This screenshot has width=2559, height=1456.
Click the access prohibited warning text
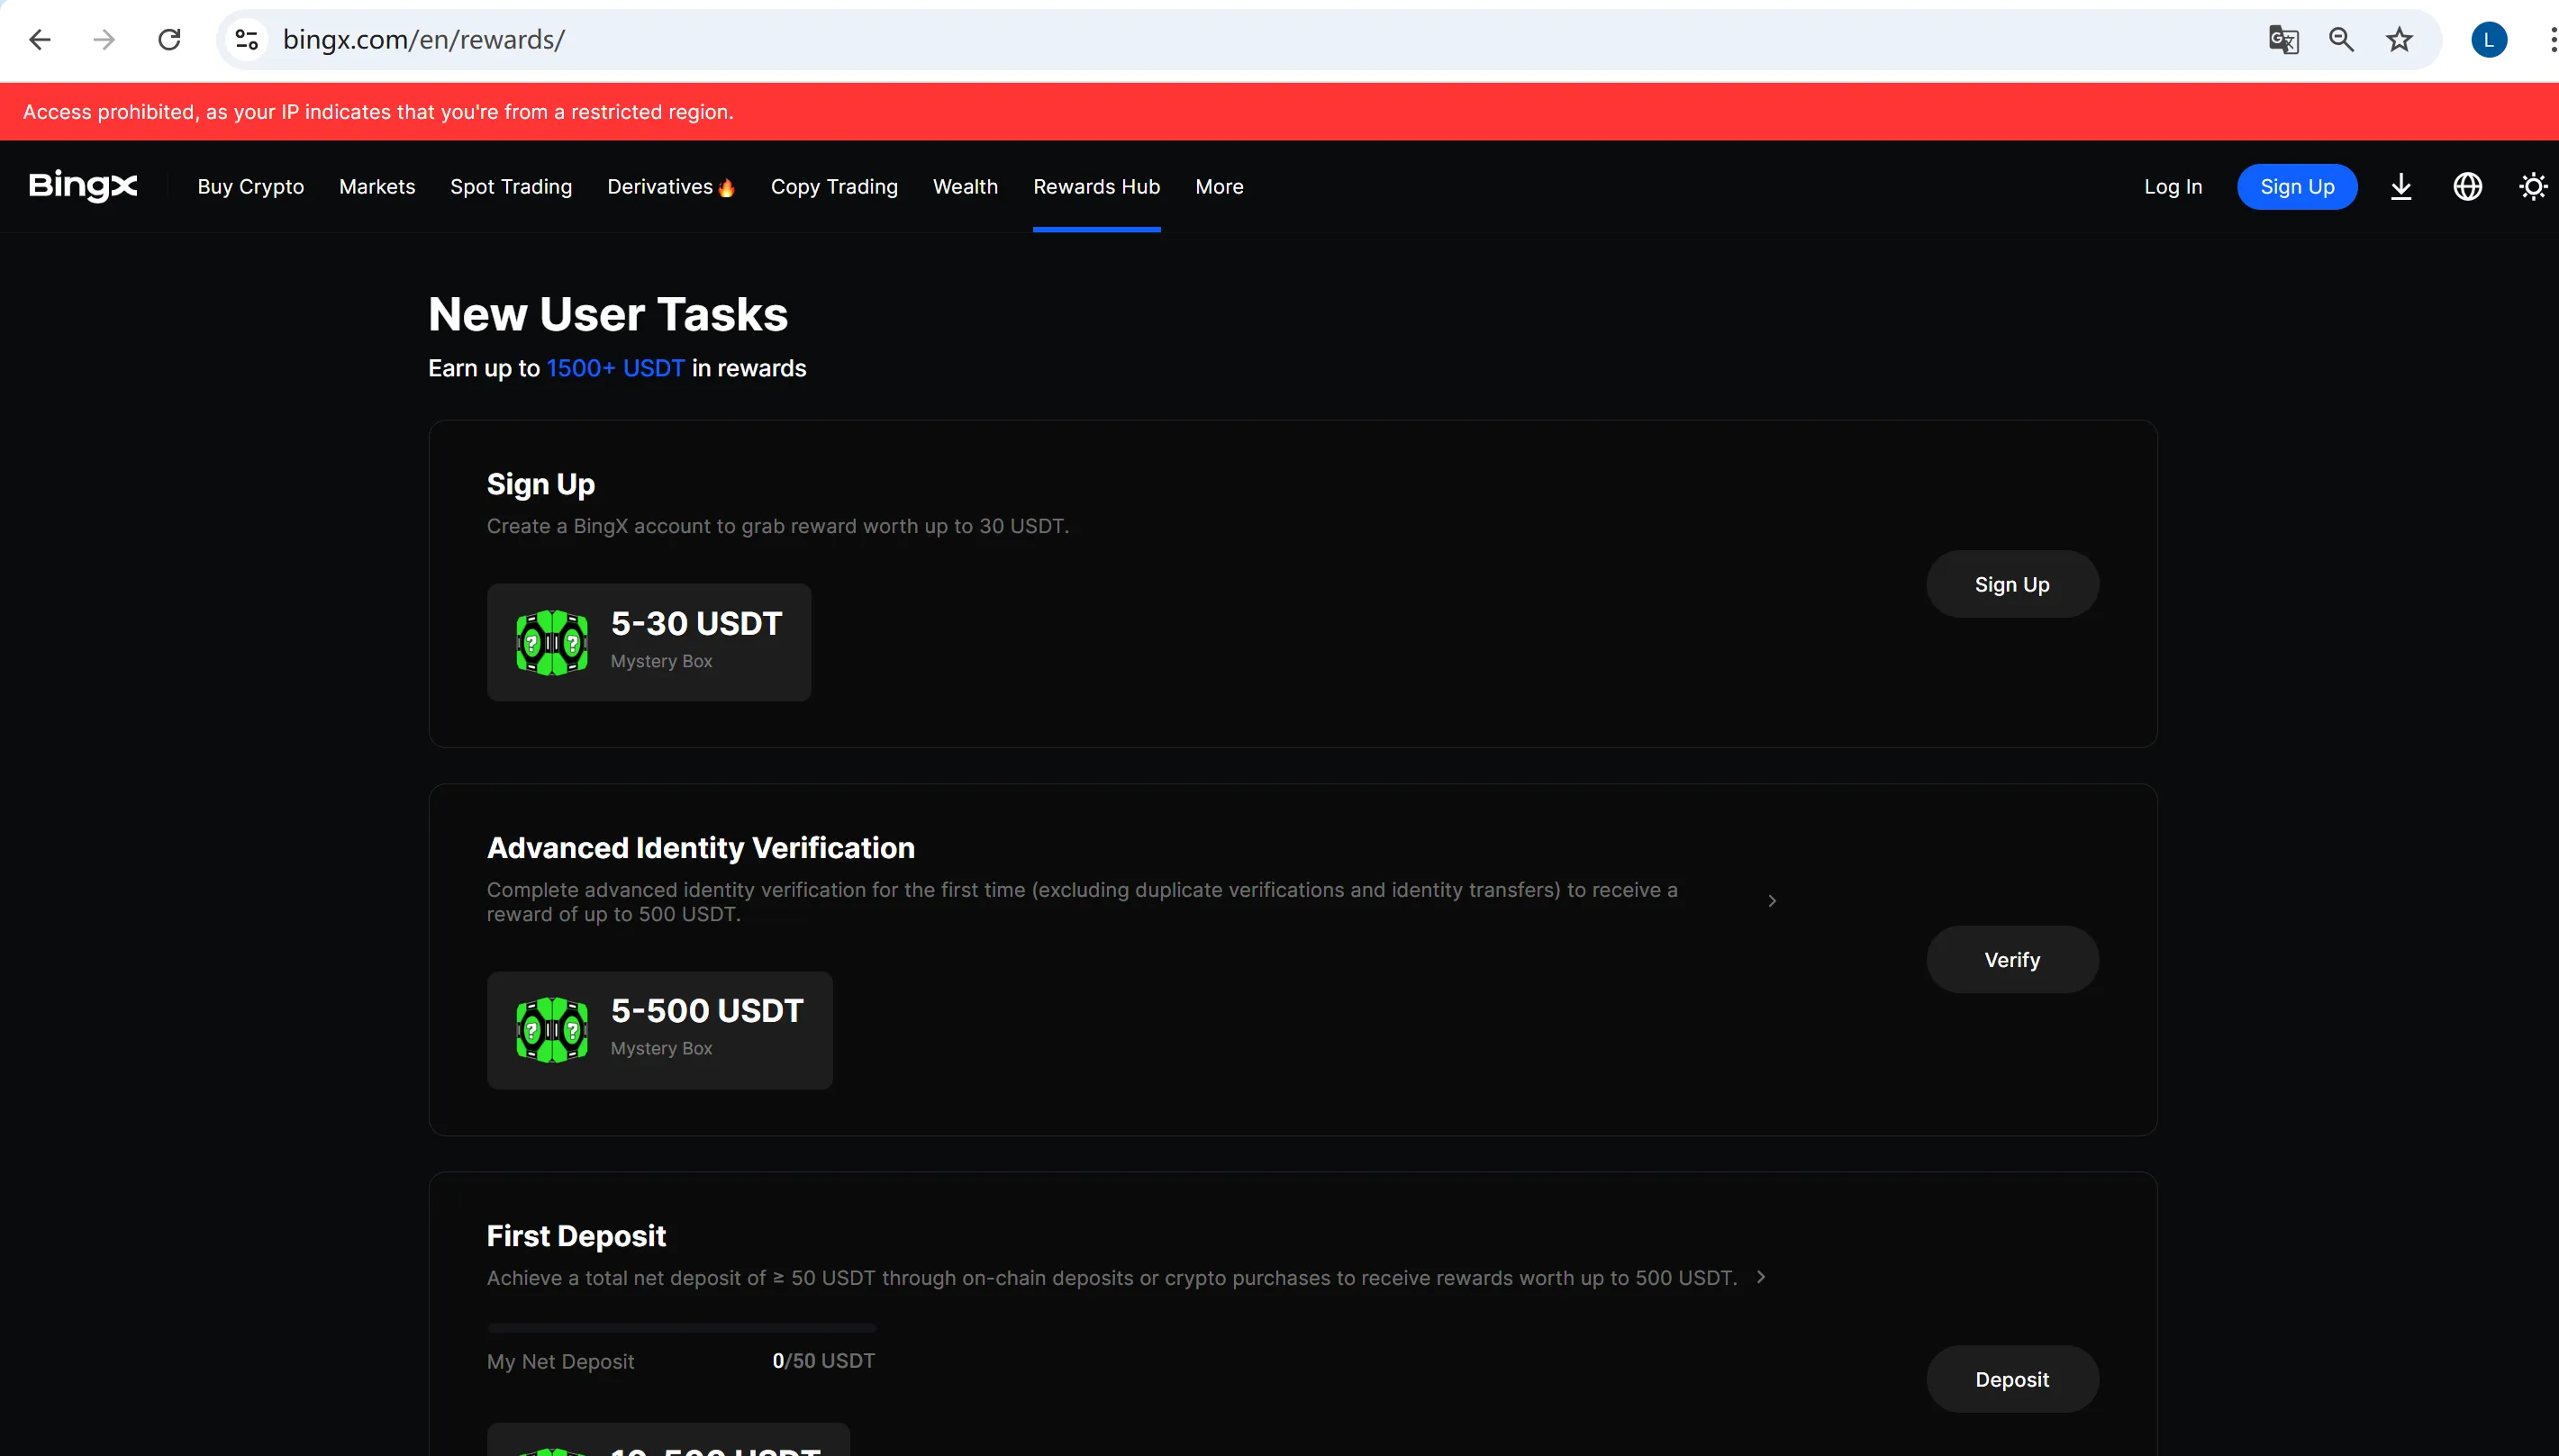[x=378, y=112]
